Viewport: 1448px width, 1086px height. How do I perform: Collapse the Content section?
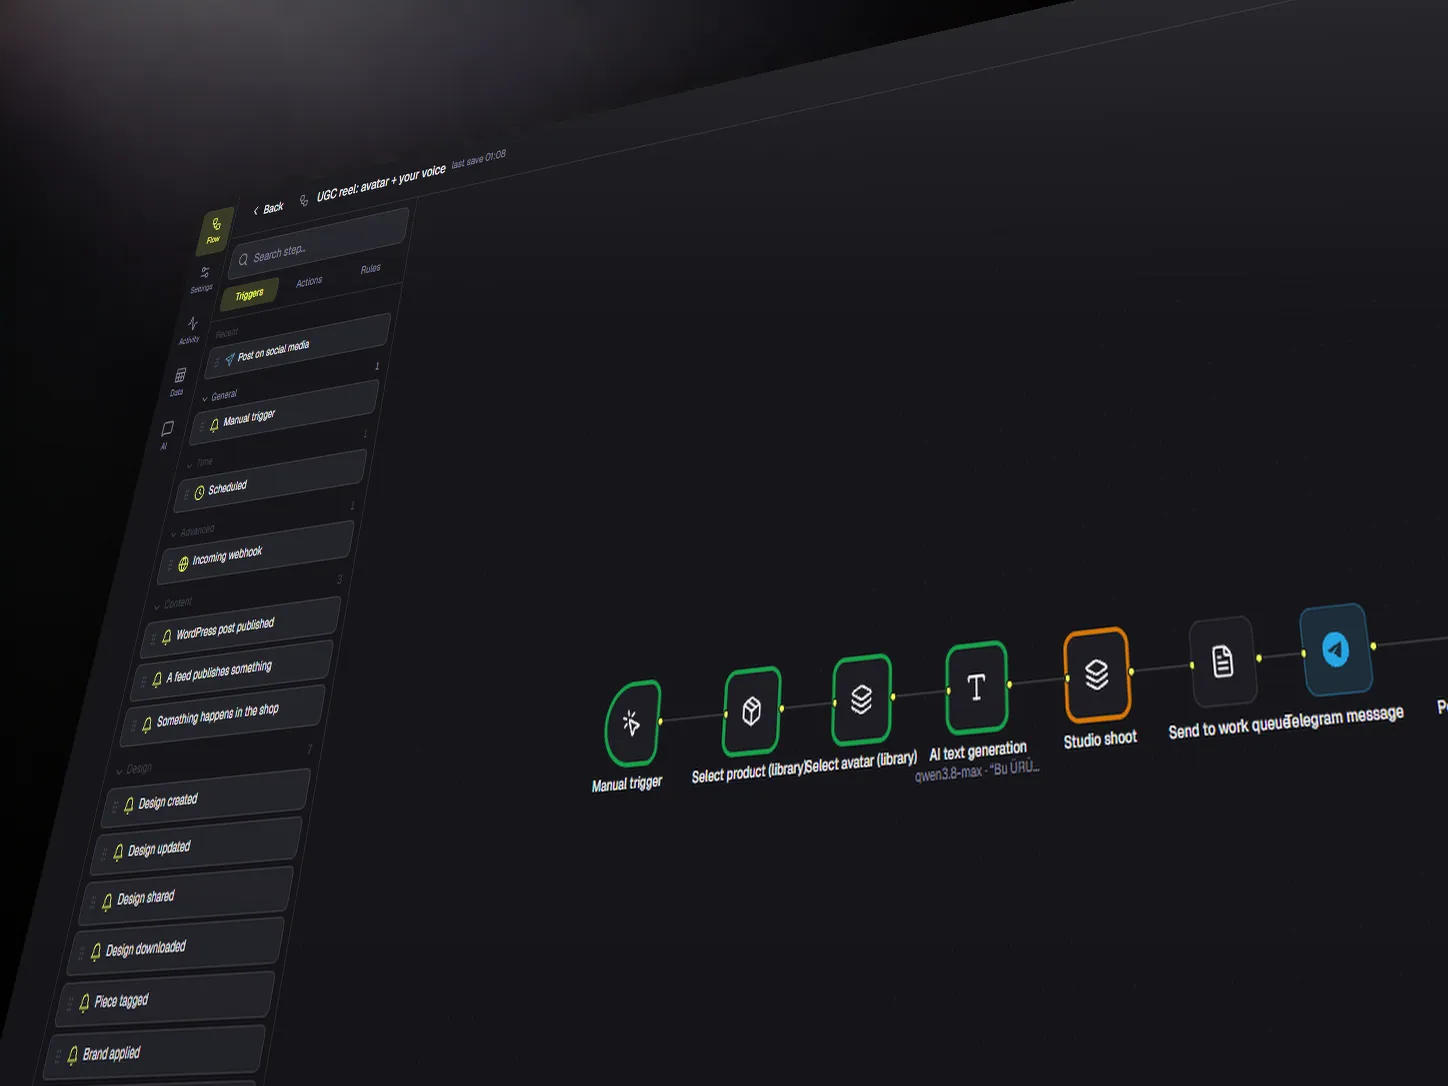pyautogui.click(x=172, y=604)
